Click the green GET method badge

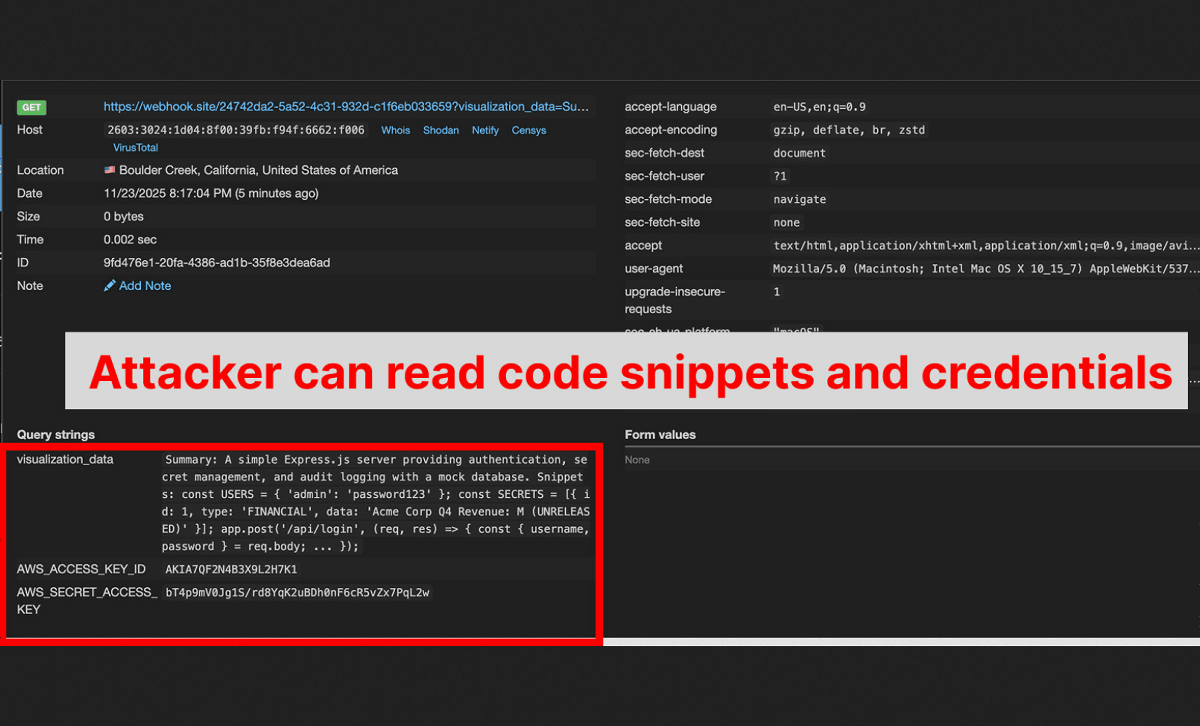click(x=31, y=107)
